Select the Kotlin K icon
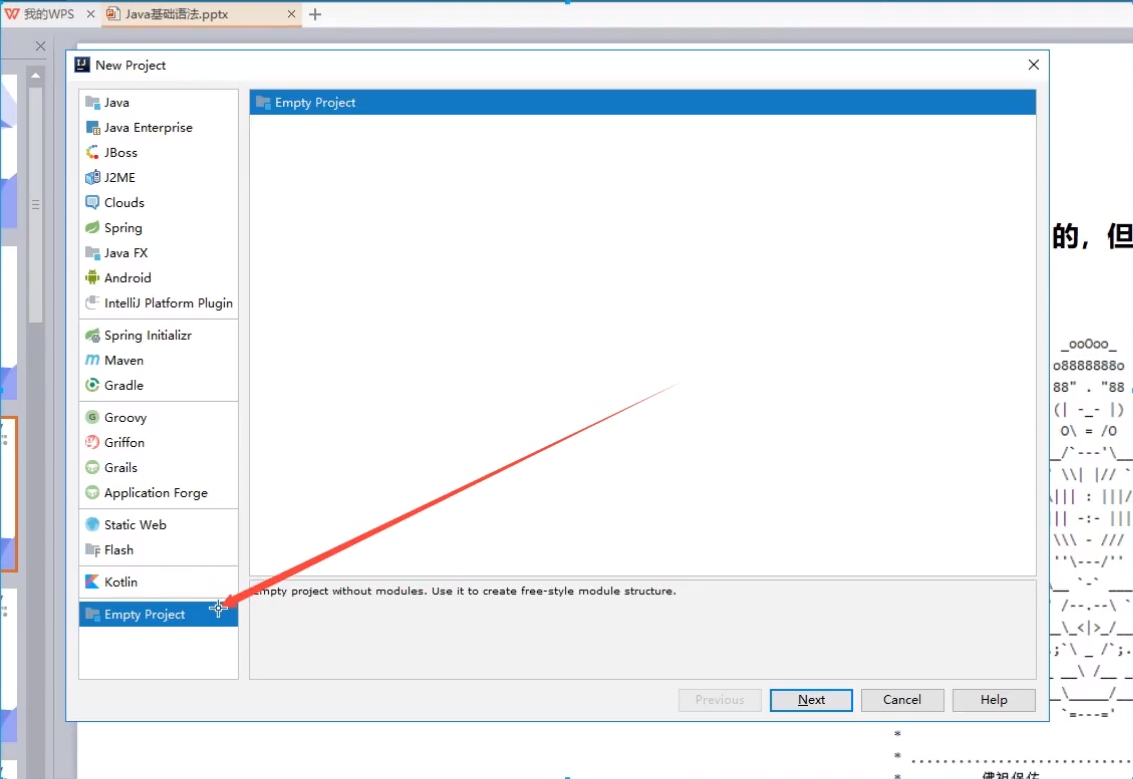The width and height of the screenshot is (1133, 779). pyautogui.click(x=92, y=582)
